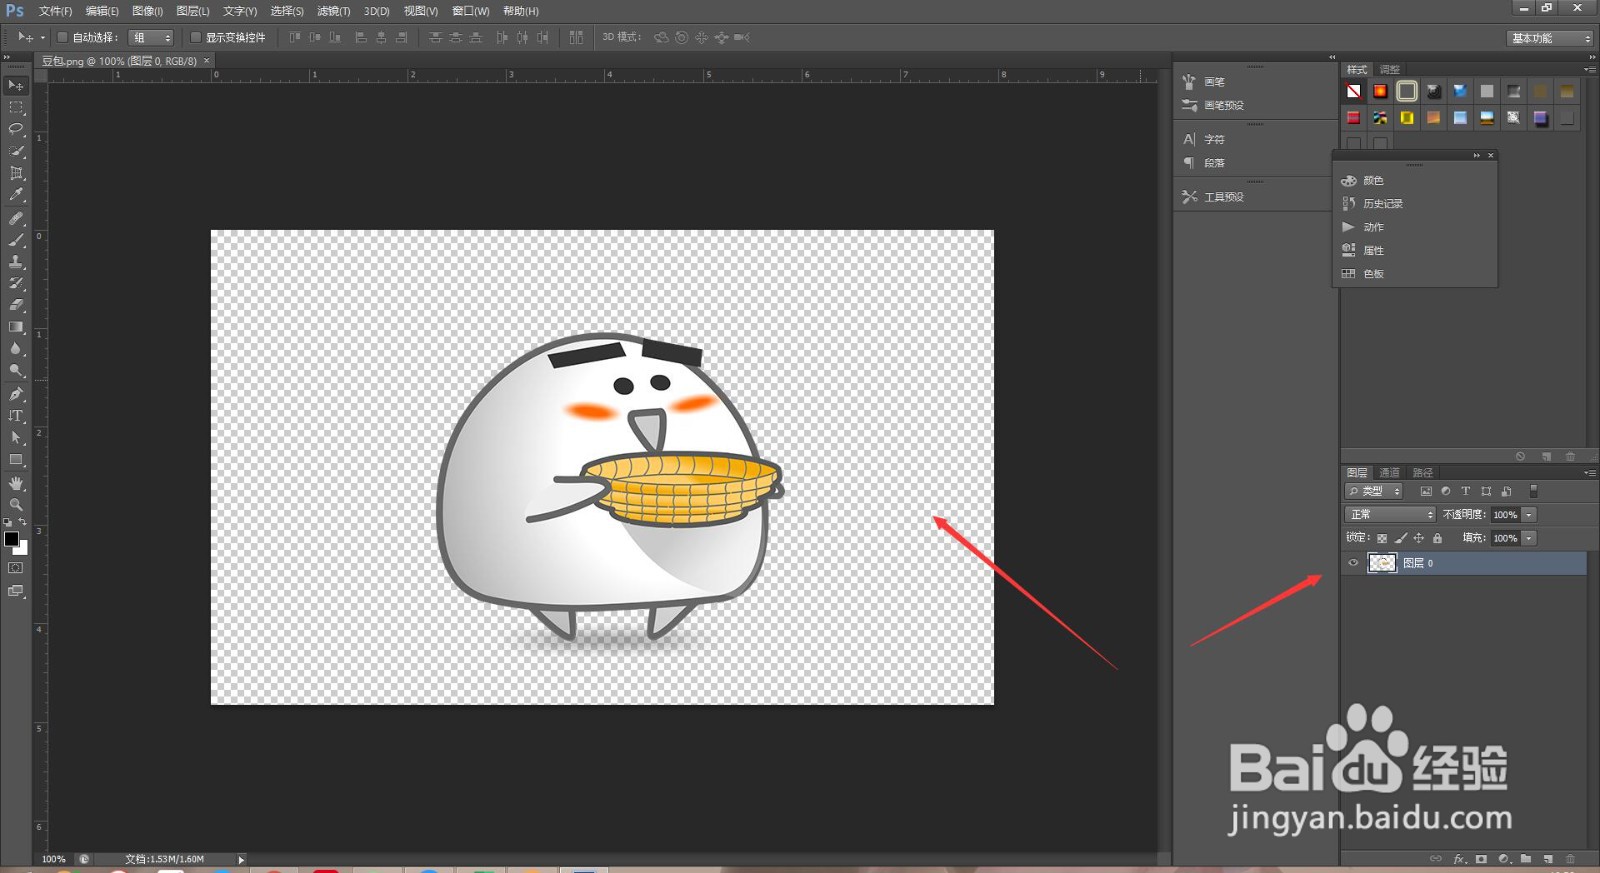This screenshot has width=1600, height=873.
Task: Open the 画笔预设 panel
Action: click(x=1223, y=105)
